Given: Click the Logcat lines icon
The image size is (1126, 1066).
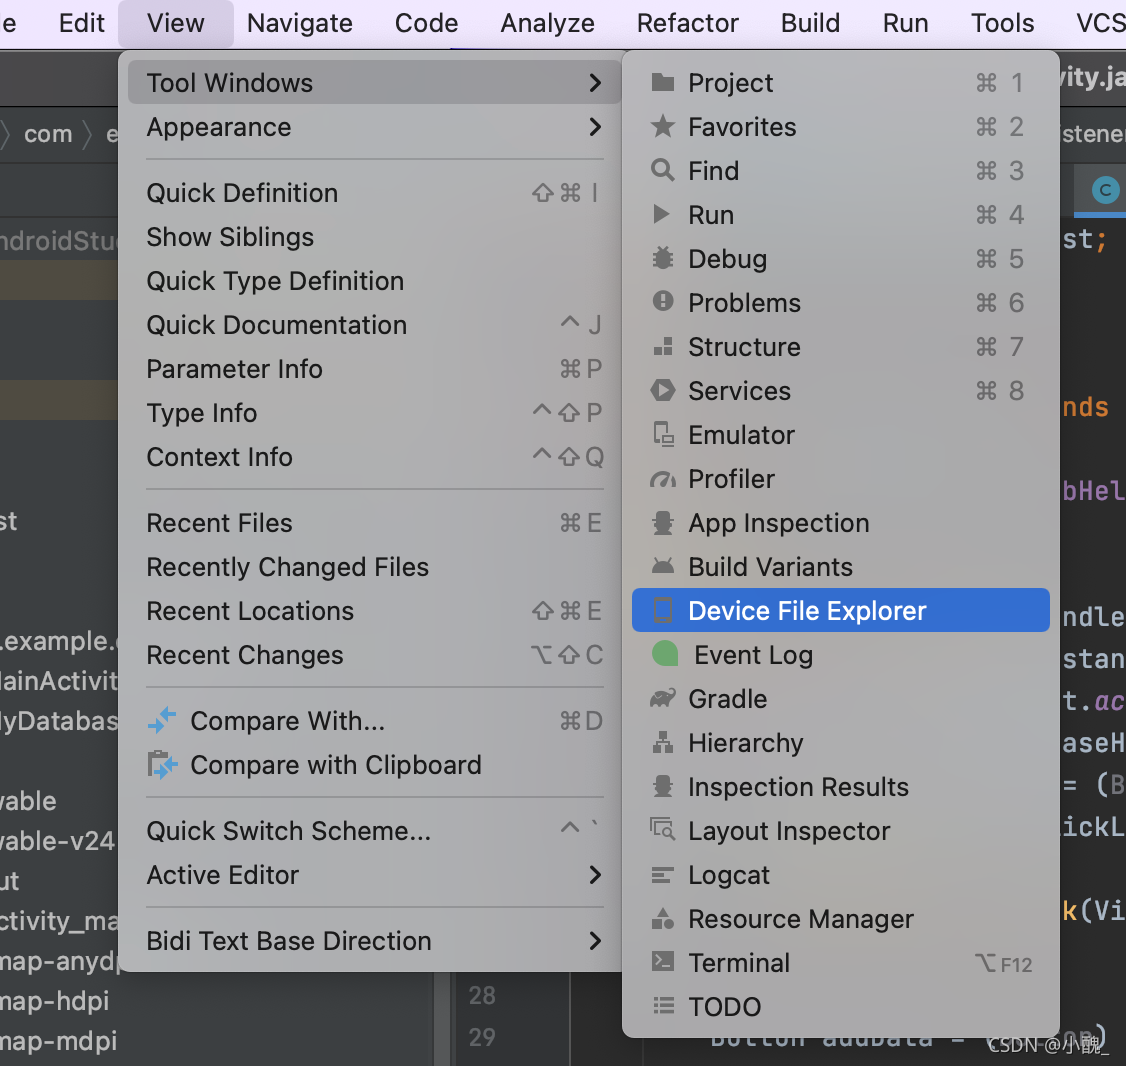Looking at the screenshot, I should pos(662,875).
